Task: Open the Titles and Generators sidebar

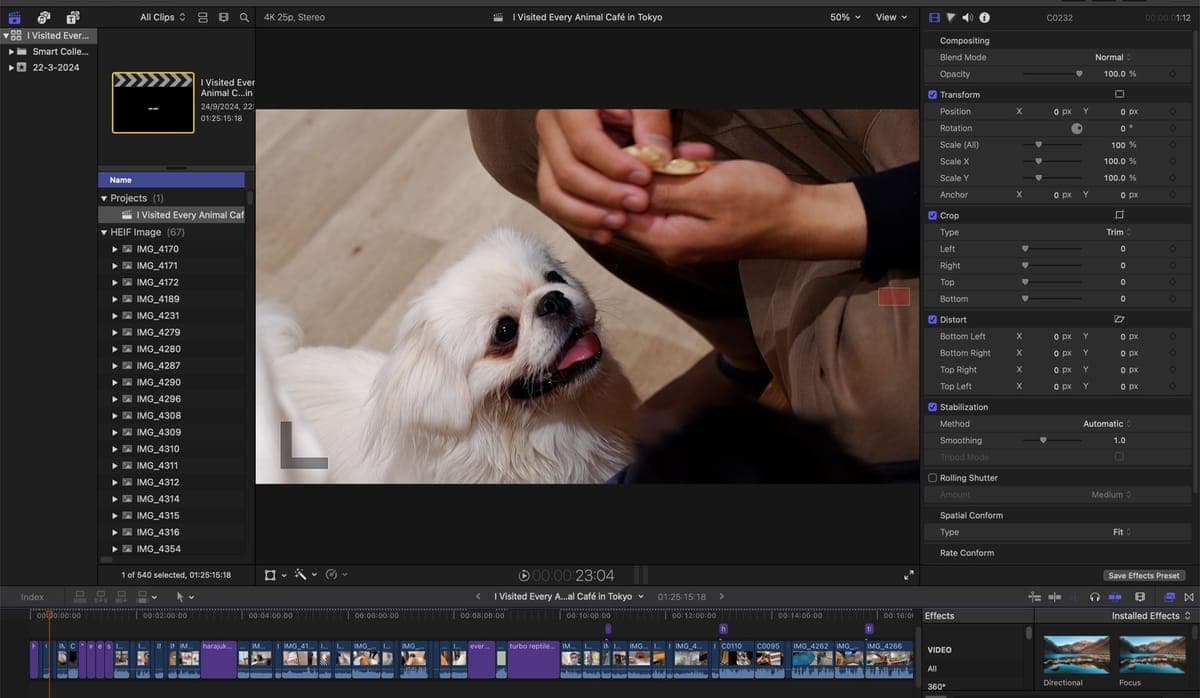Action: [x=73, y=17]
